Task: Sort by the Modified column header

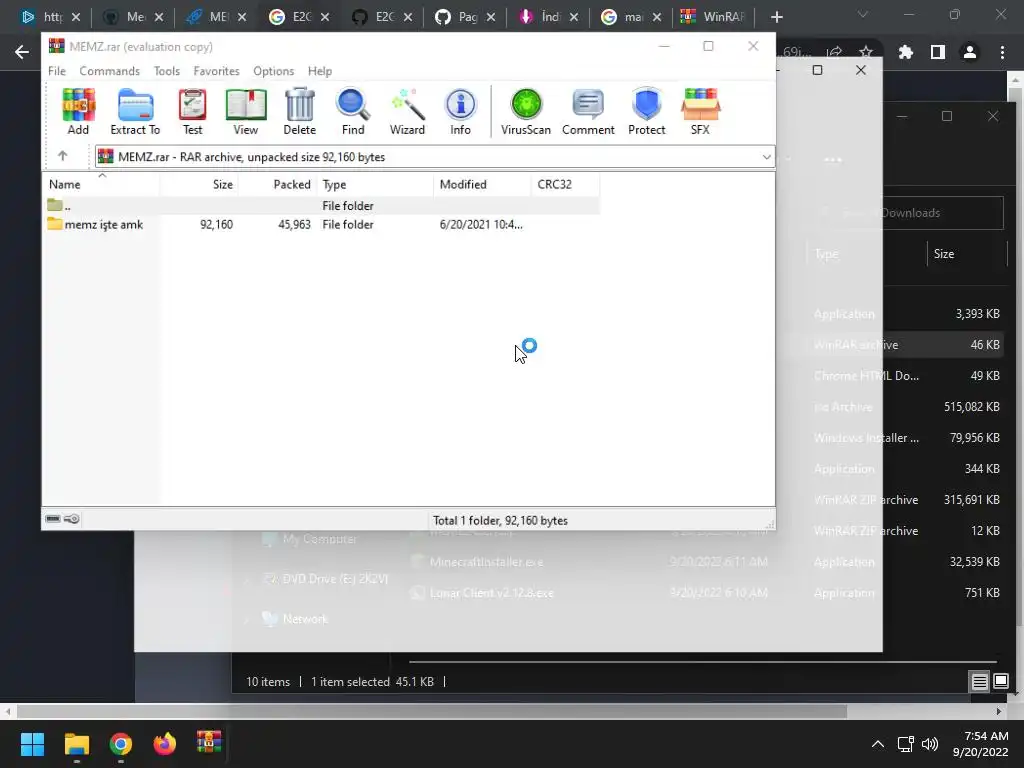Action: point(482,184)
